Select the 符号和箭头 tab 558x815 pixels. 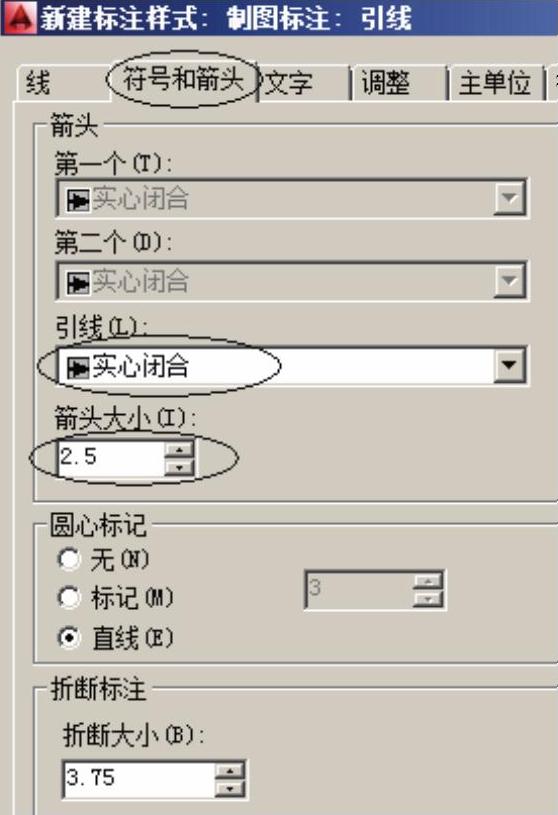(x=183, y=80)
